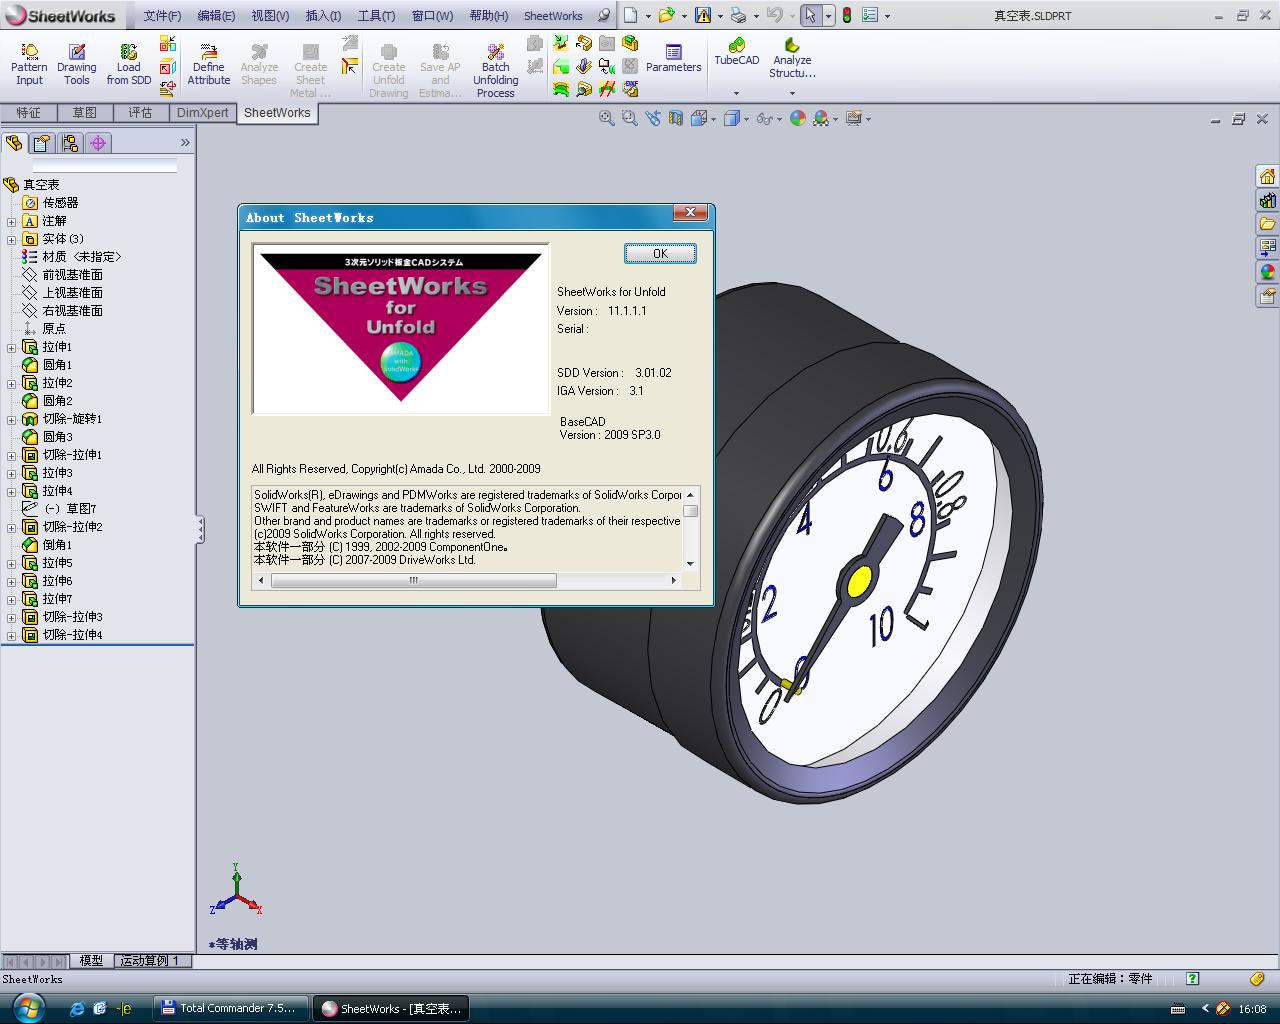Open the Analyze Structure dropdown arrow
This screenshot has height=1024, width=1280.
(792, 93)
